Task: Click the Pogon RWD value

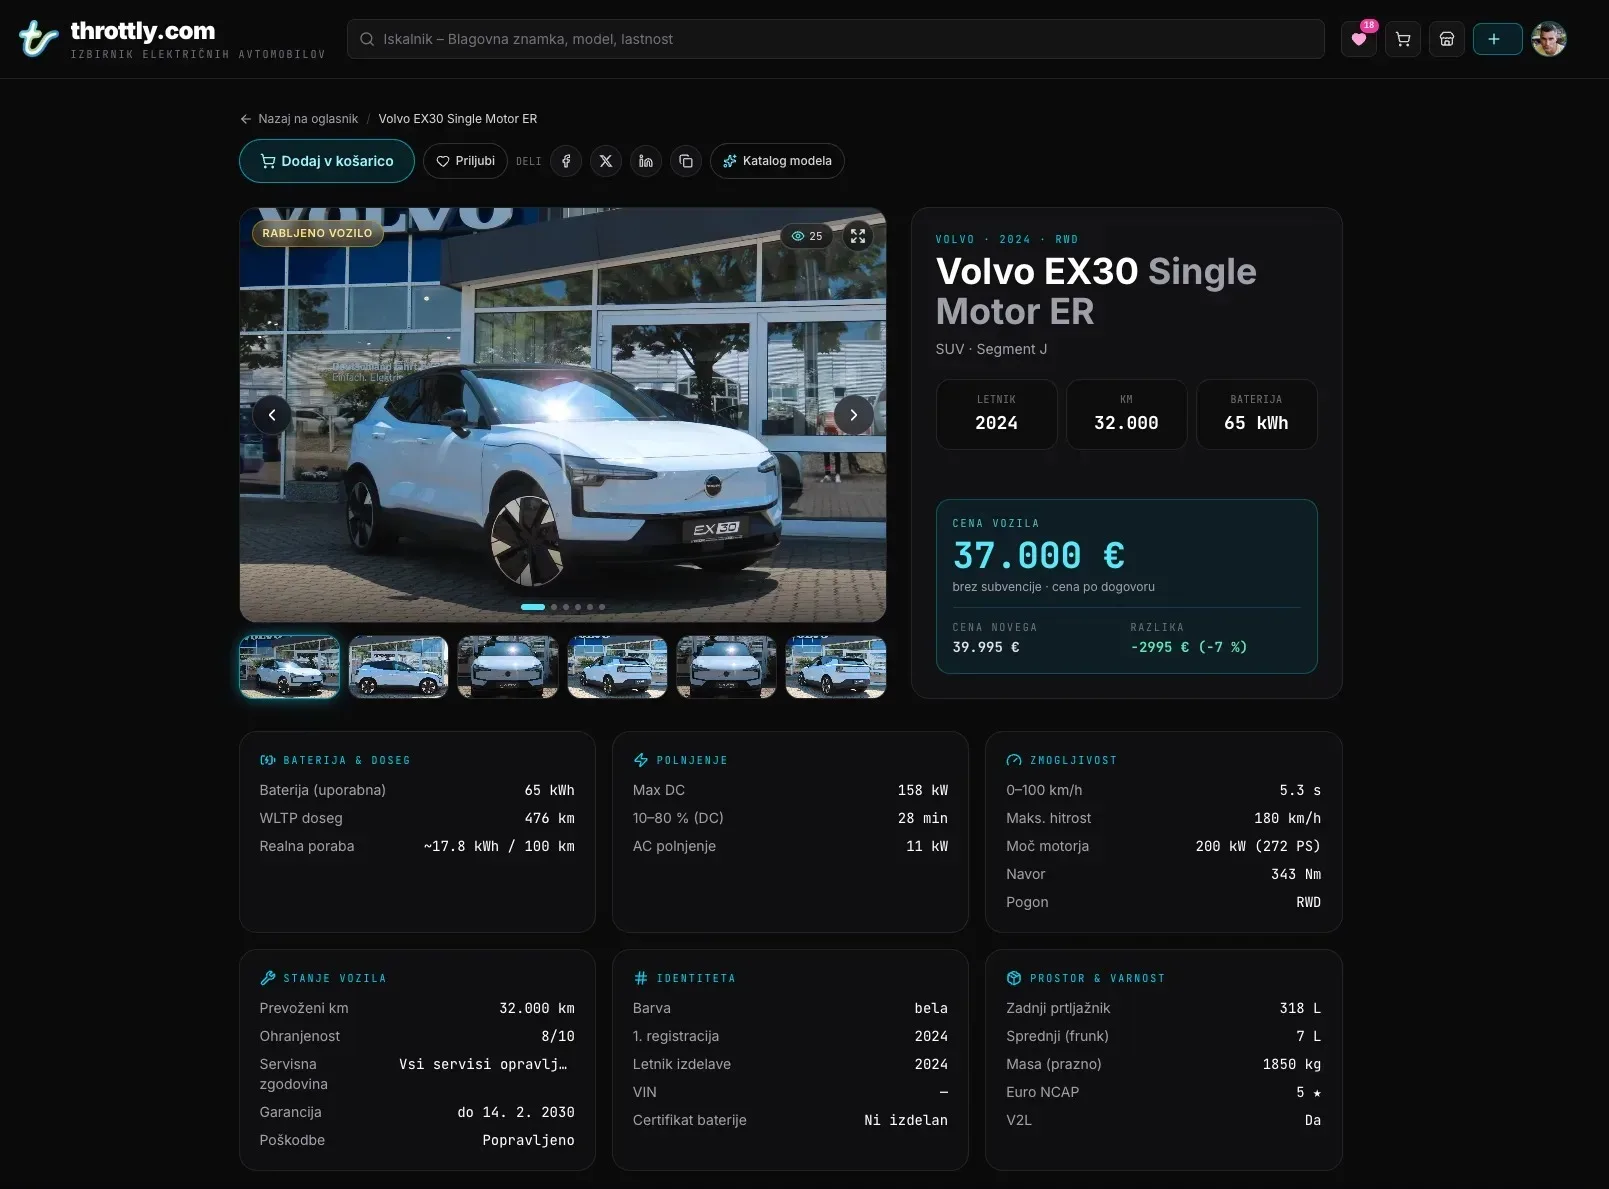Action: 1309,902
